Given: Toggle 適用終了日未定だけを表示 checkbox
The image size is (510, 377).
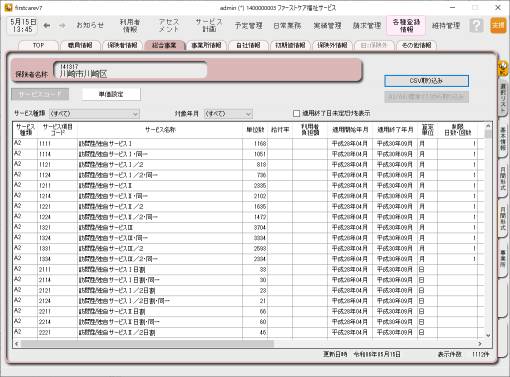Looking at the screenshot, I should point(296,114).
